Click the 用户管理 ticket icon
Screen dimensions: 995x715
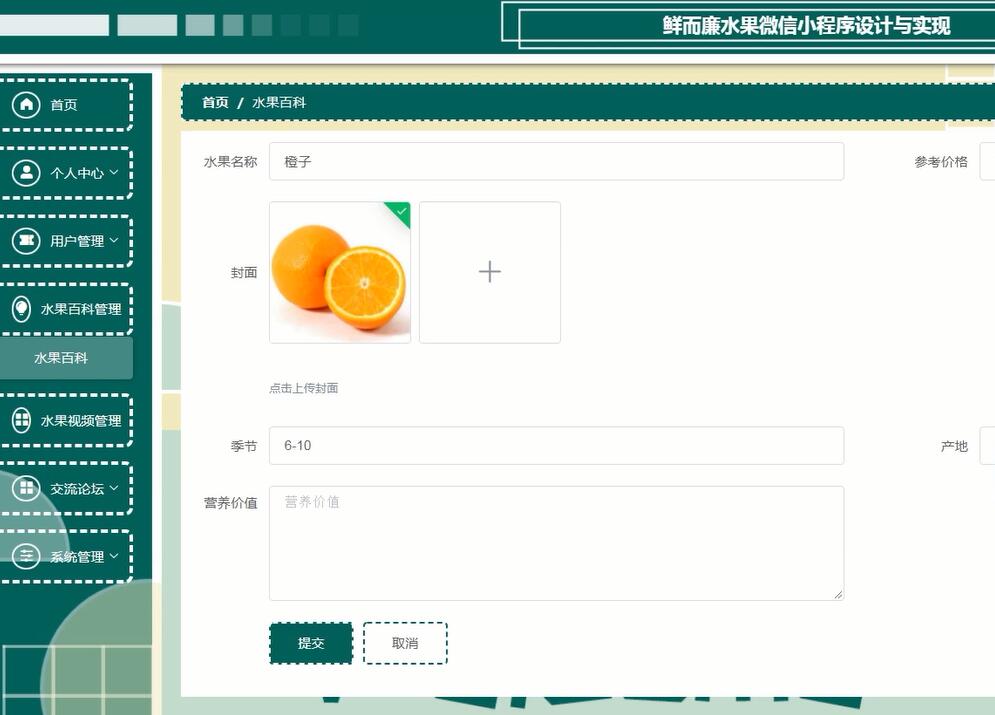pos(26,240)
